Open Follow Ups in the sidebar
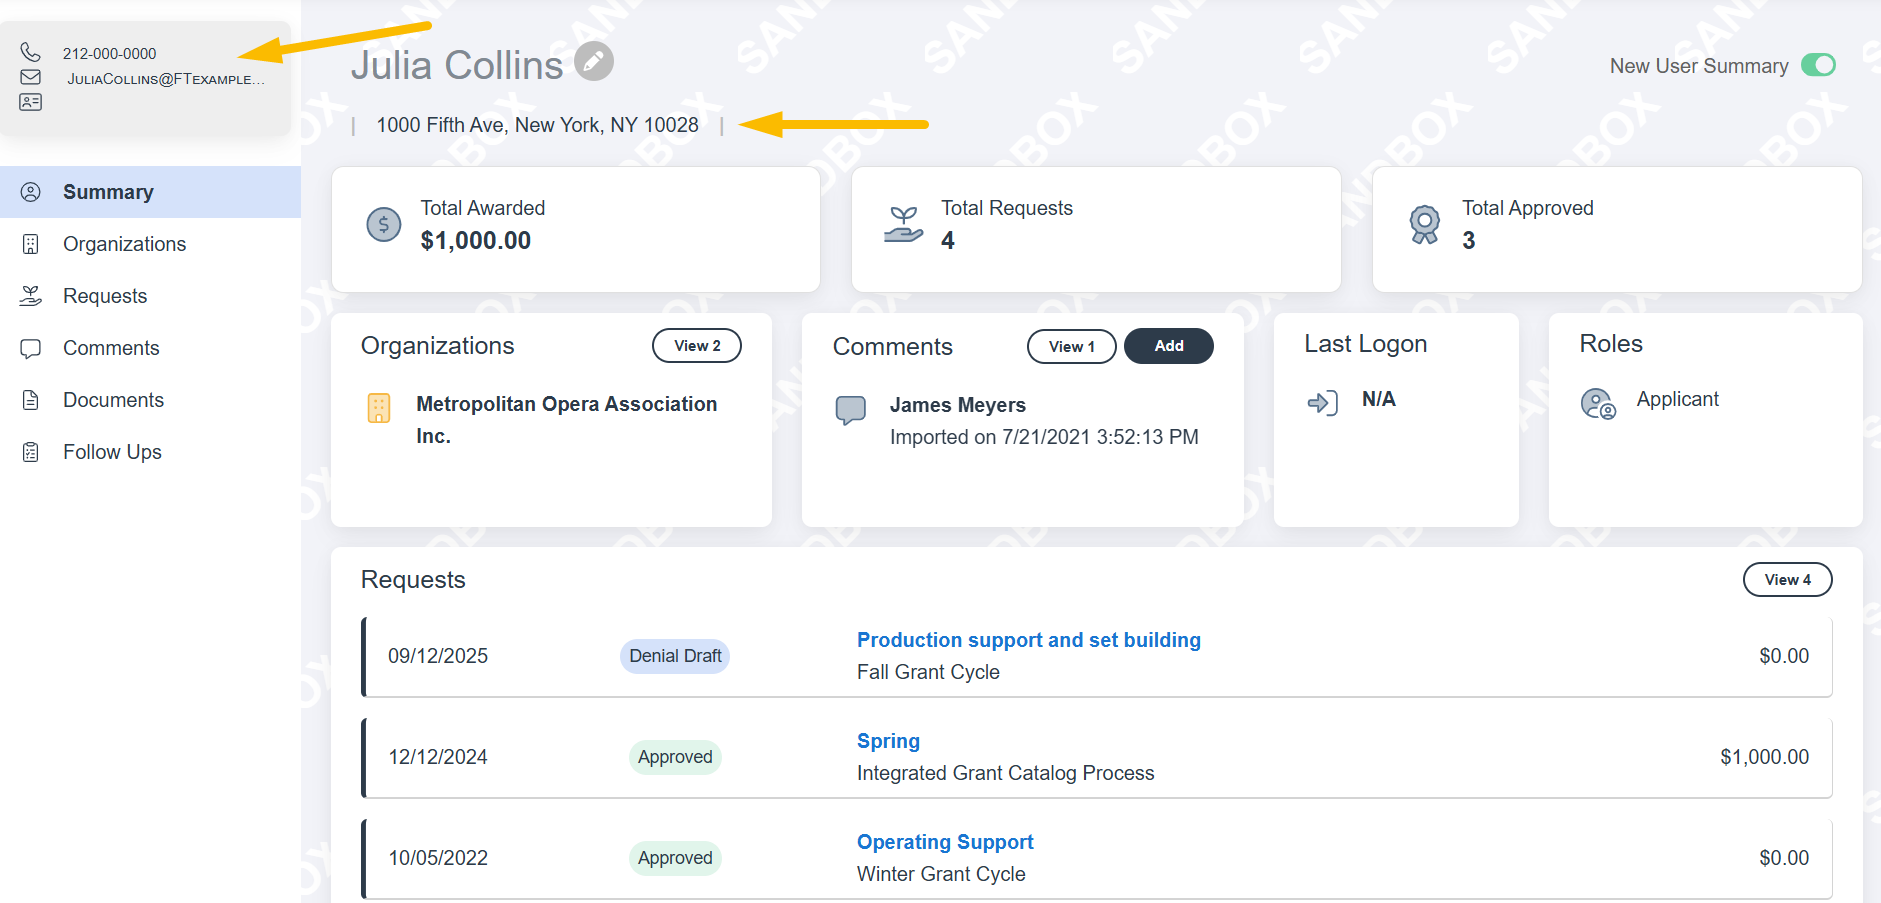1881x903 pixels. (150, 452)
